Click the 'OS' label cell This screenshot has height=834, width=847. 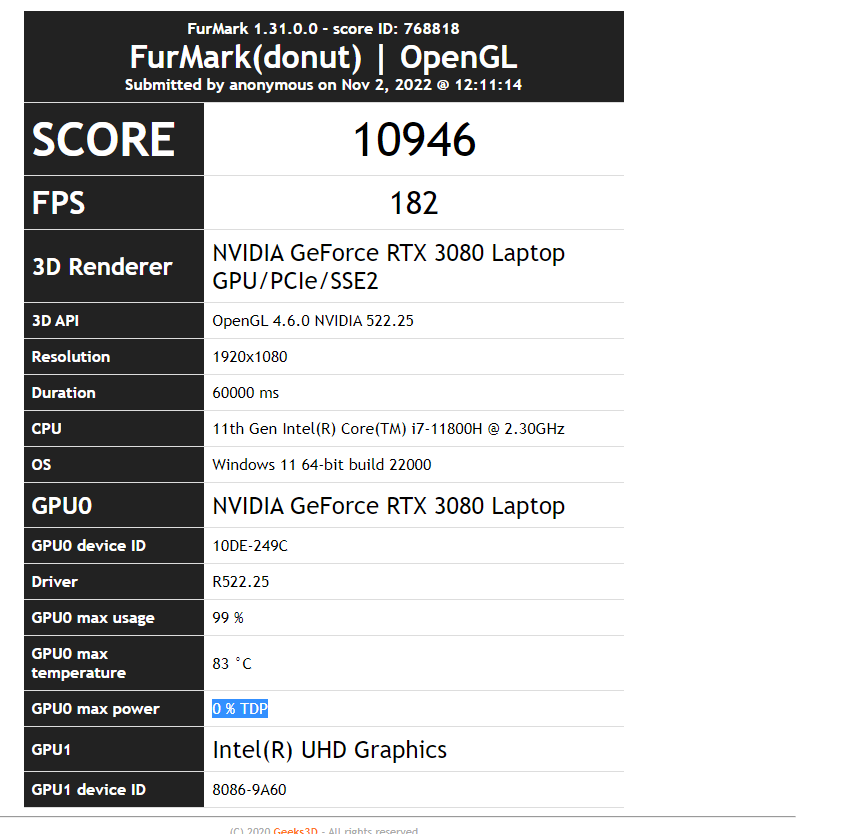[114, 465]
